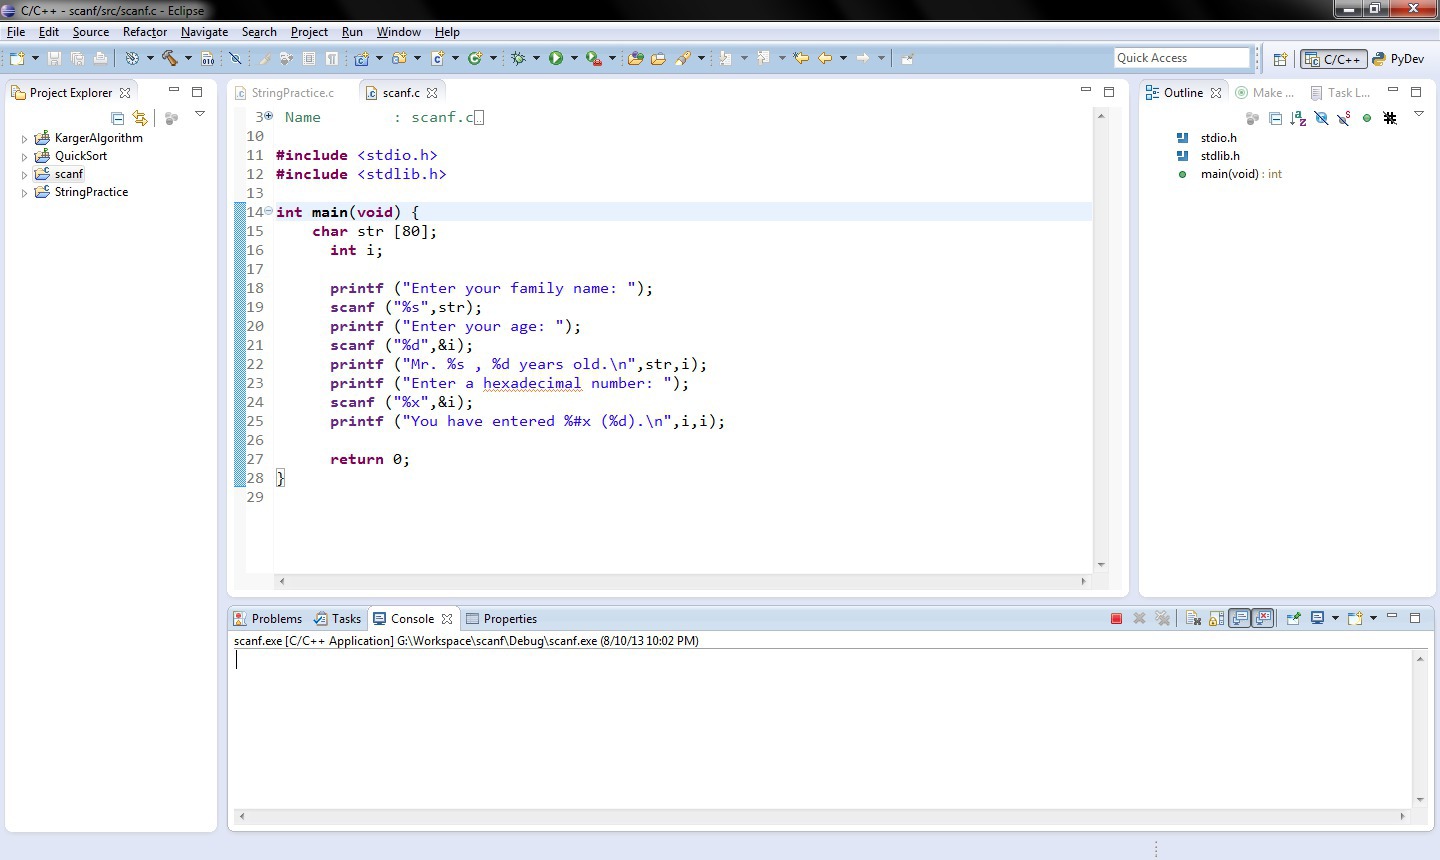Click the Build hammer icon
The width and height of the screenshot is (1440, 860).
[170, 59]
